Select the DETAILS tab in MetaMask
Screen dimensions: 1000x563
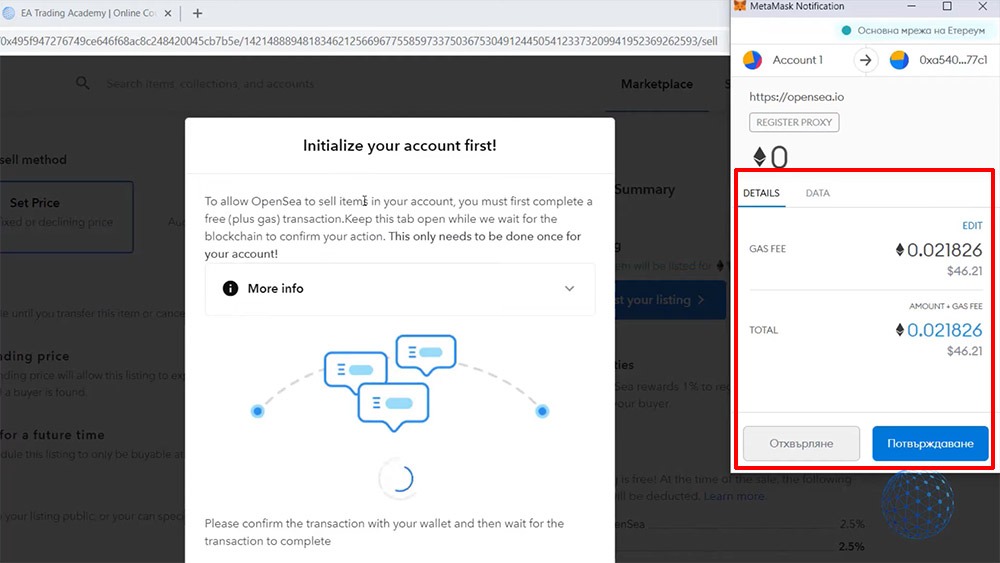click(x=761, y=193)
